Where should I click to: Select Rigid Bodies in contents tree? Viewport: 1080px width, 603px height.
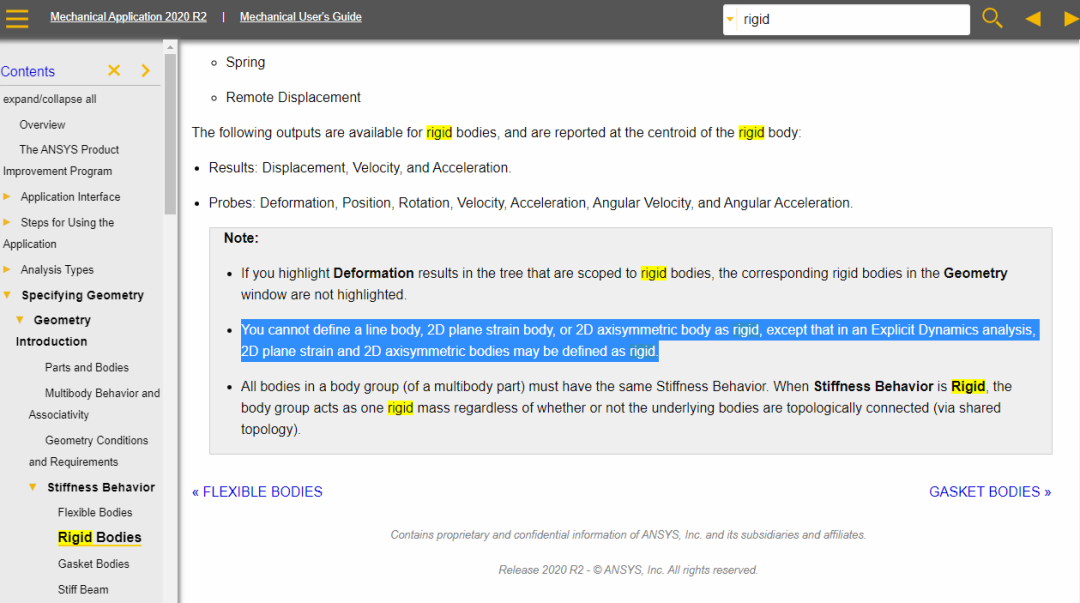(x=100, y=538)
